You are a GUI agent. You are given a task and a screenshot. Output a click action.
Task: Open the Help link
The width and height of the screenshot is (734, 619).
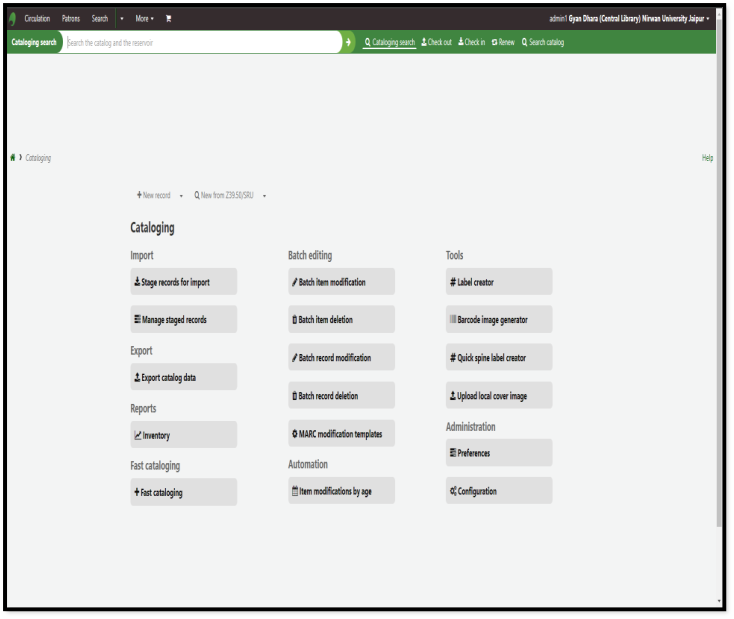click(707, 158)
